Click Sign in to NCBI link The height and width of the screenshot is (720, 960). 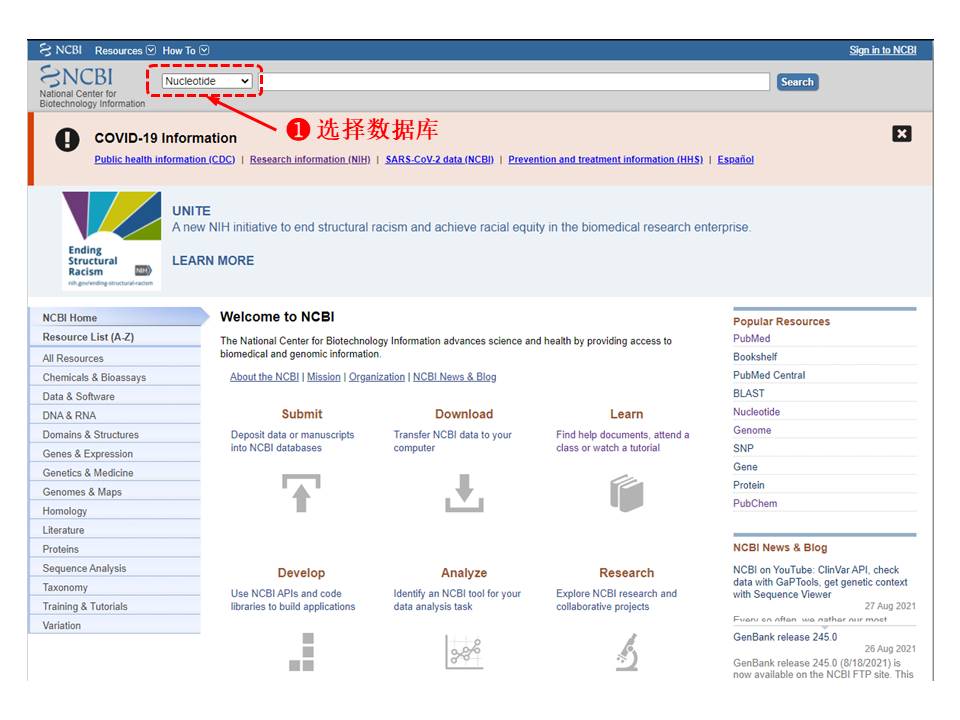[882, 50]
